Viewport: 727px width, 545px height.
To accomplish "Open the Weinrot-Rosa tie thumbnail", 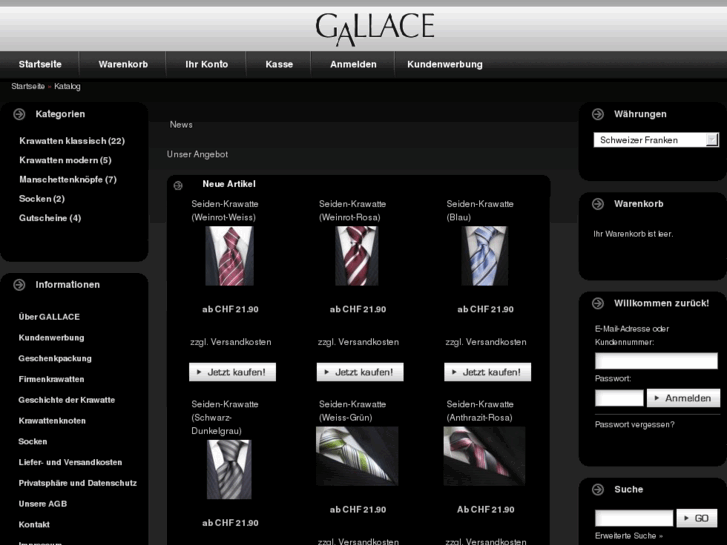I will click(357, 256).
